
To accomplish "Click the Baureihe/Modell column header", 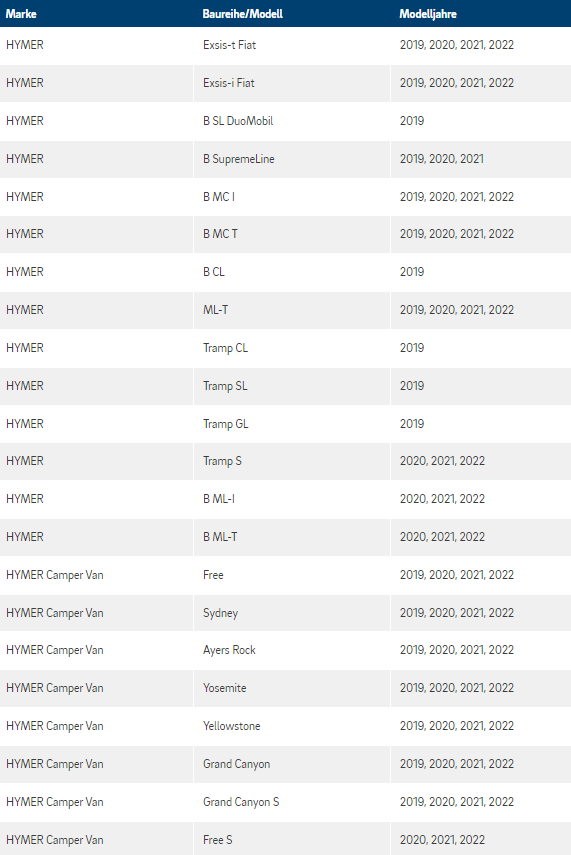I will point(243,14).
